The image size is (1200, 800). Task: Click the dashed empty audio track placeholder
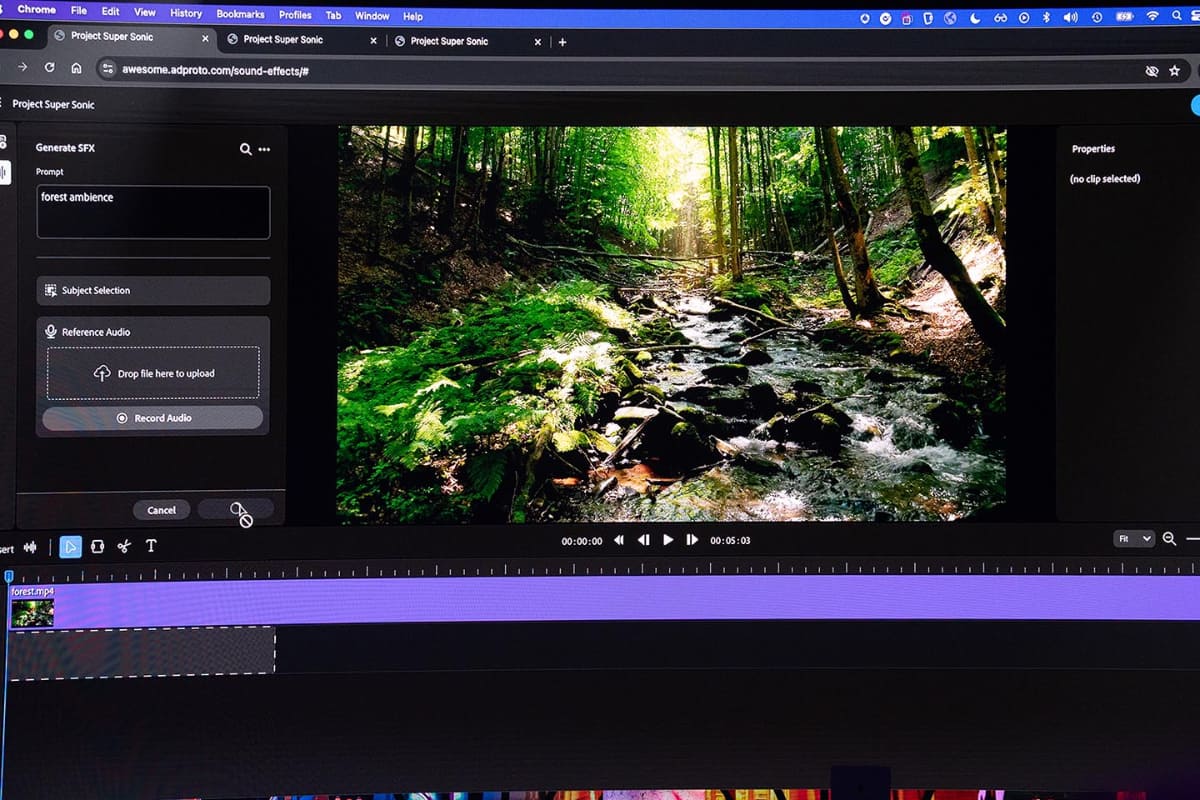click(x=141, y=653)
